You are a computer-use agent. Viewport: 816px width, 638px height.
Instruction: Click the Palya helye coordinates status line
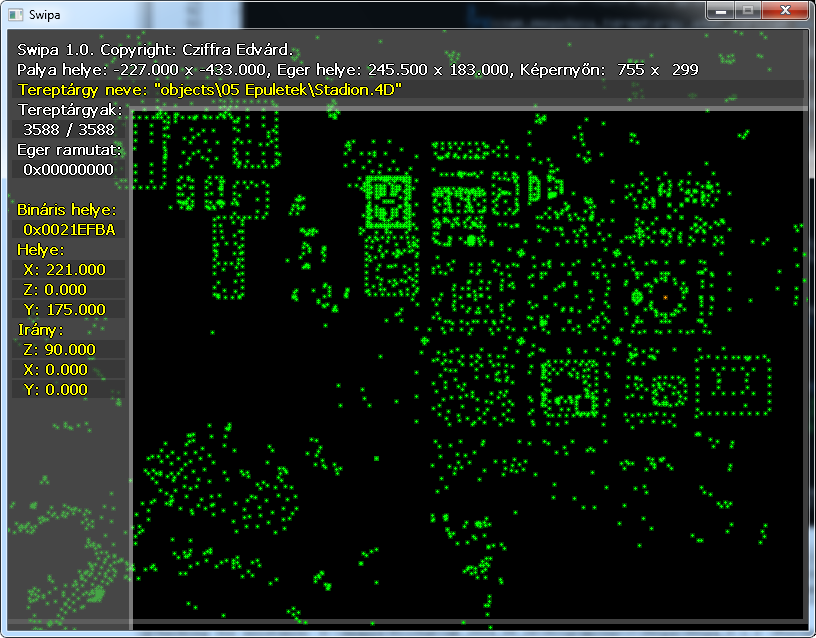point(357,69)
